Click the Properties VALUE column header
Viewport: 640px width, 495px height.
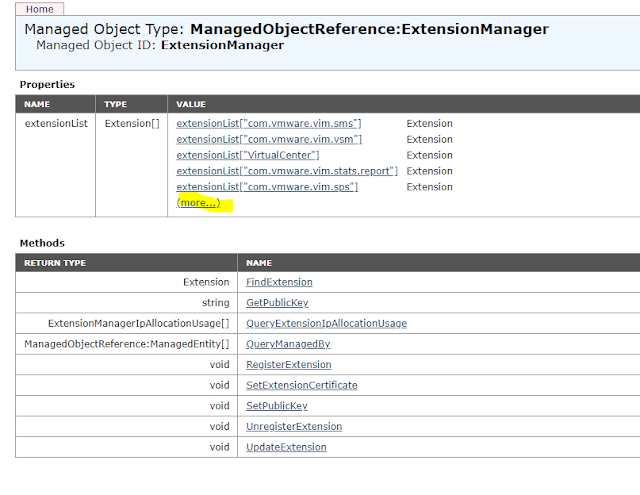click(191, 104)
